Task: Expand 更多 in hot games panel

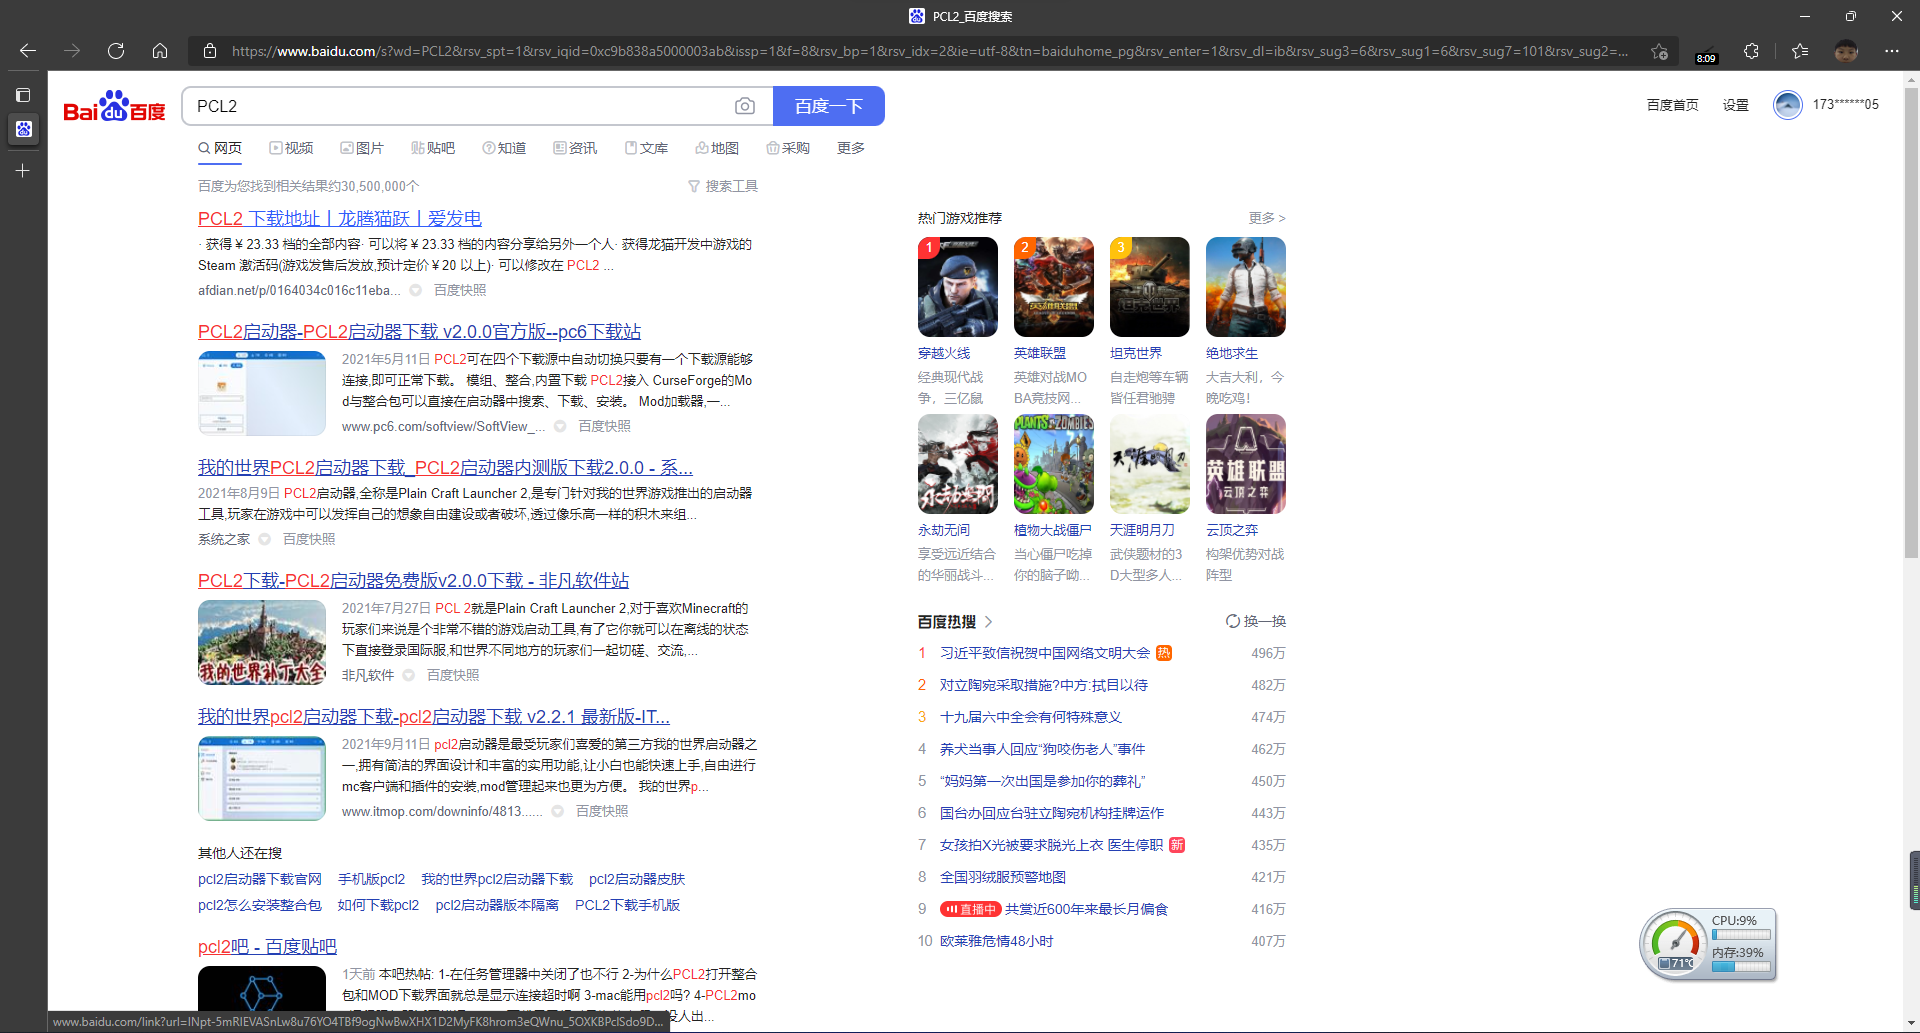Action: (x=1267, y=218)
